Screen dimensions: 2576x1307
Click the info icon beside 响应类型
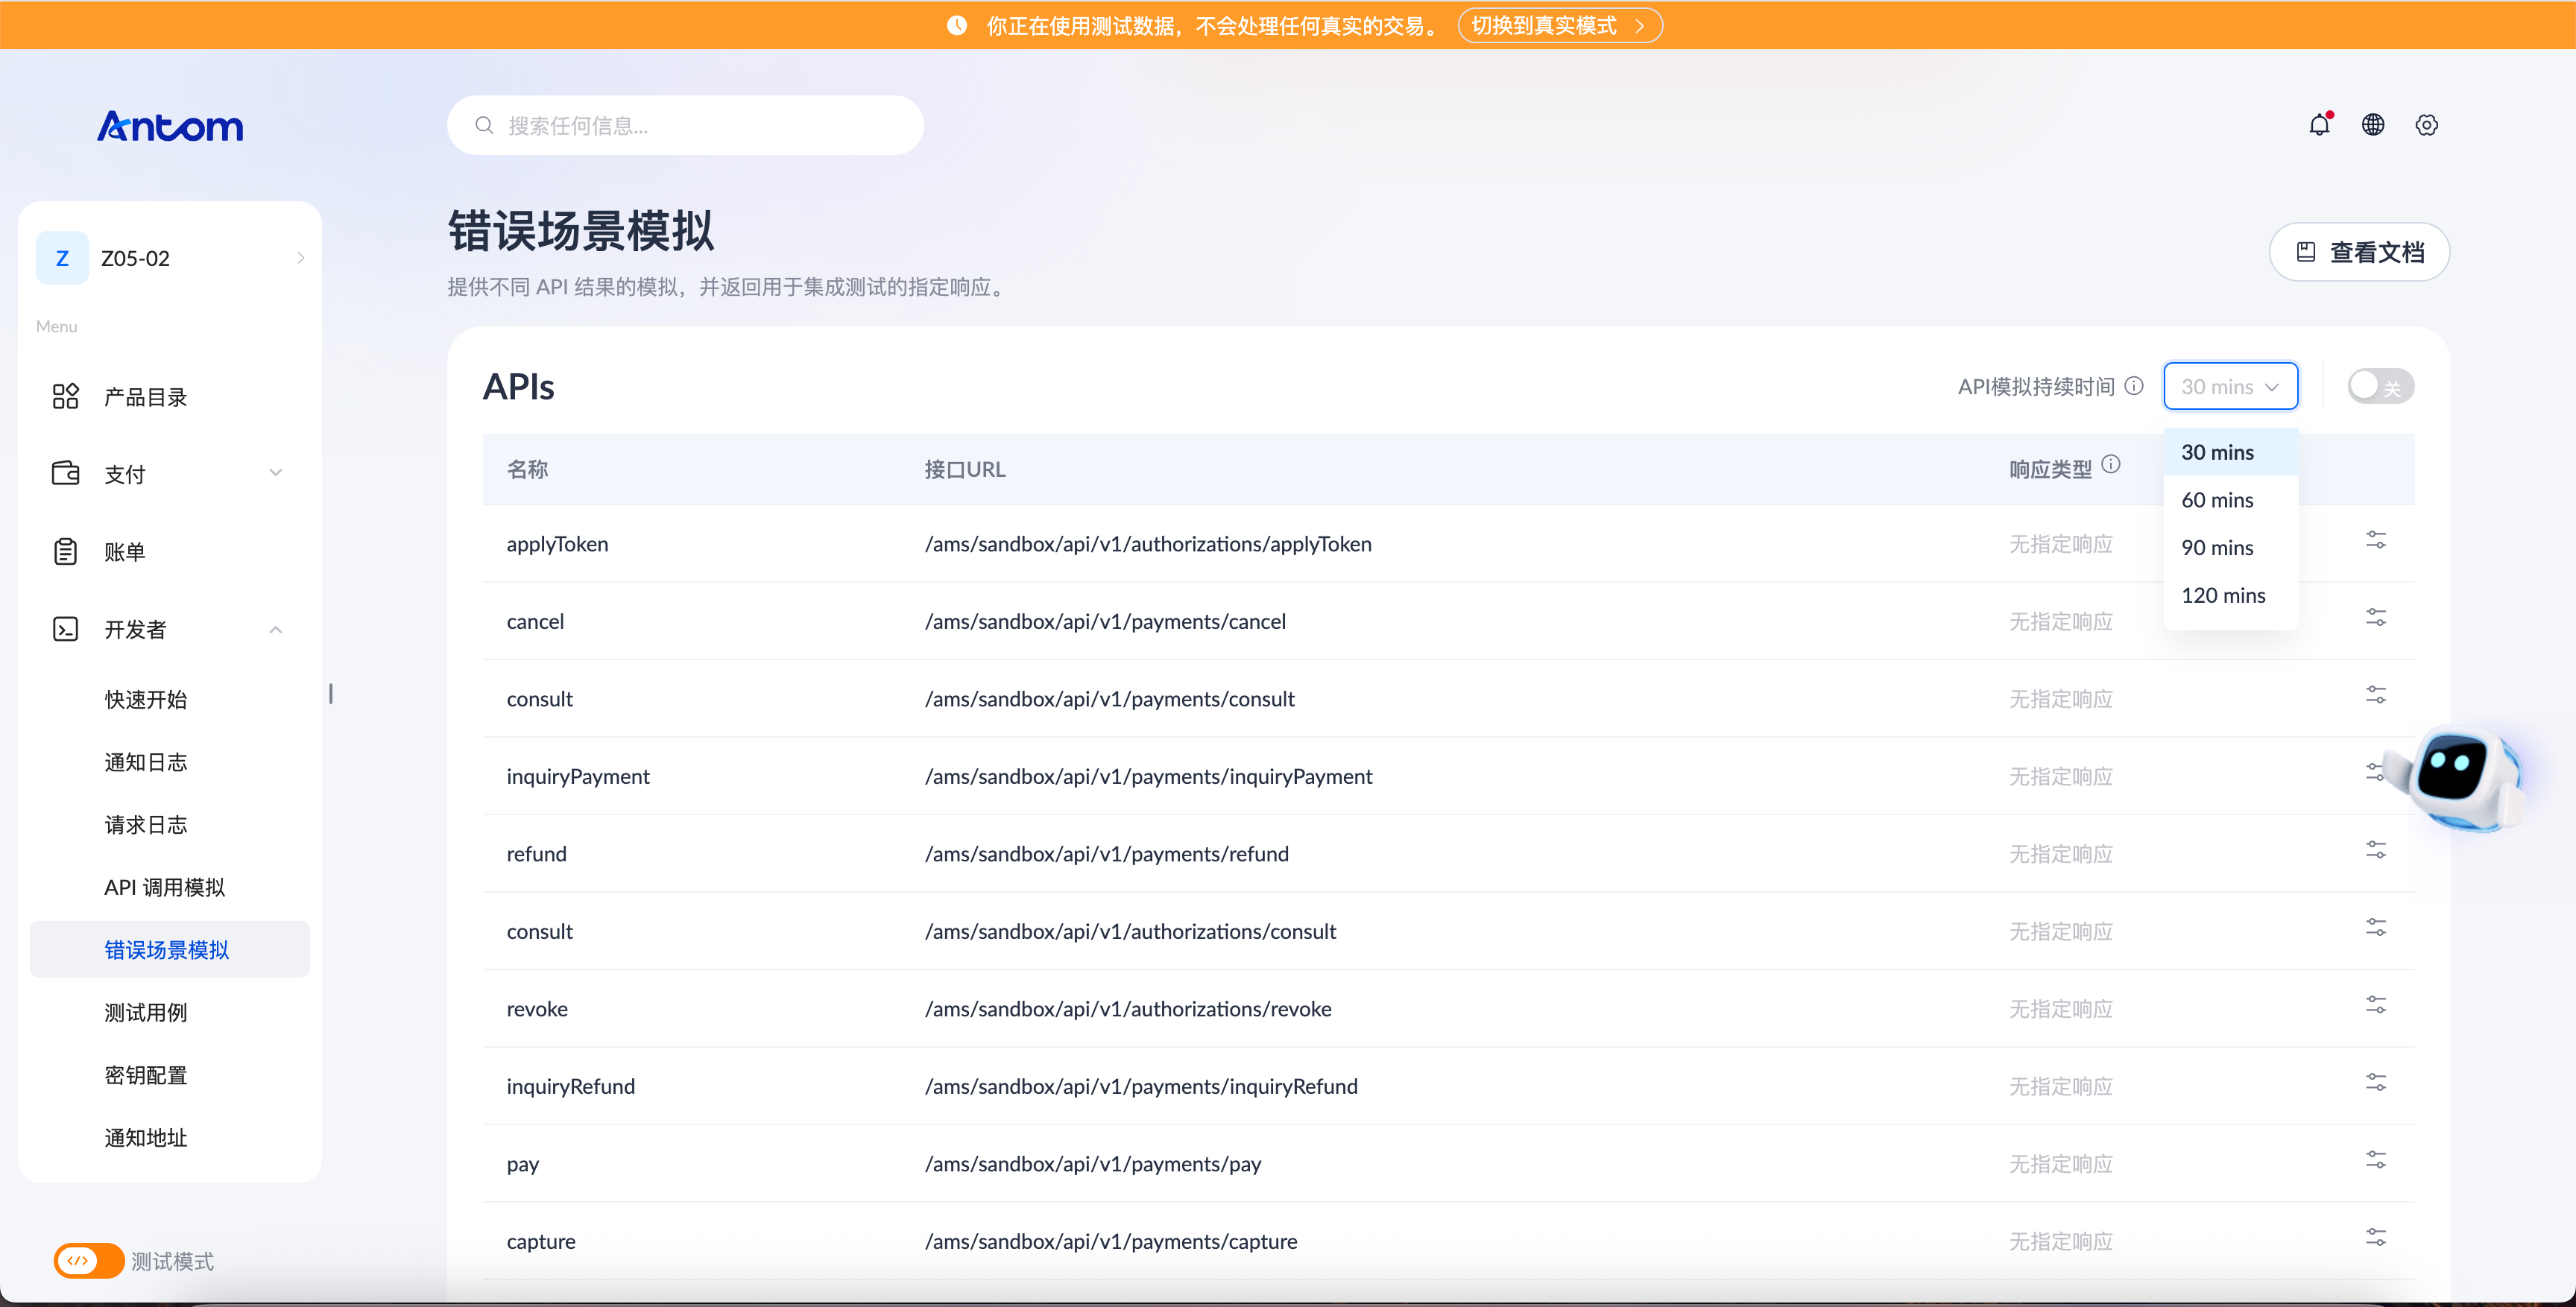coord(2111,465)
